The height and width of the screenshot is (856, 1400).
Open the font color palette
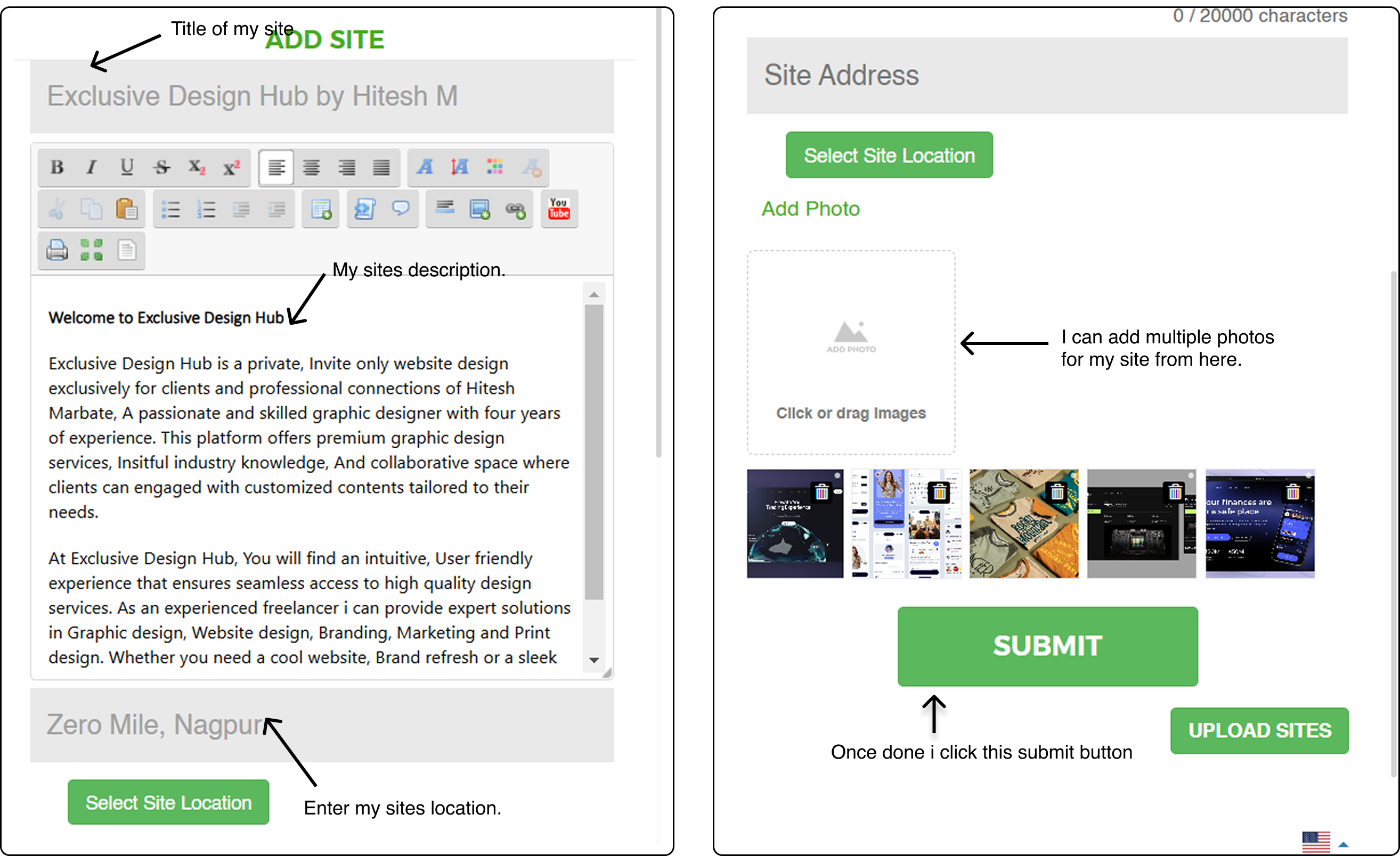point(495,168)
